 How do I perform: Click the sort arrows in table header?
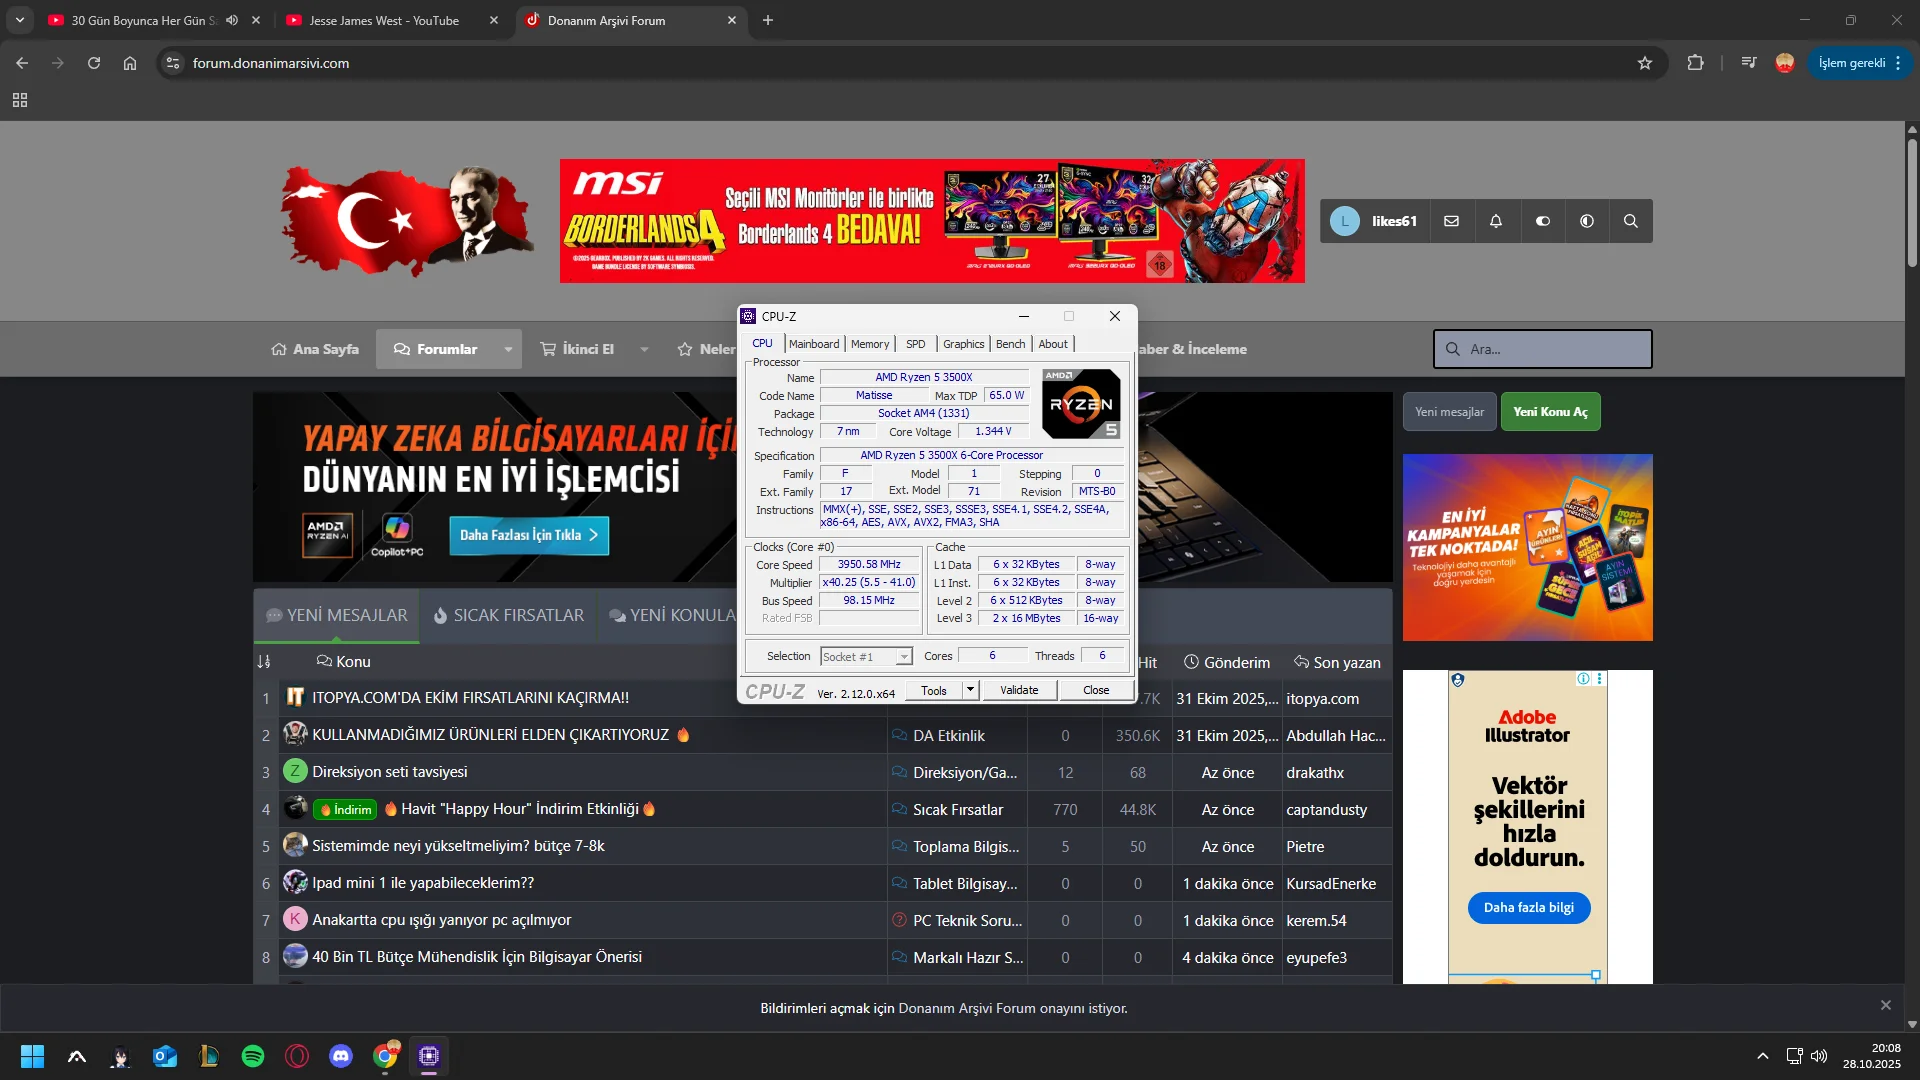[x=264, y=662]
